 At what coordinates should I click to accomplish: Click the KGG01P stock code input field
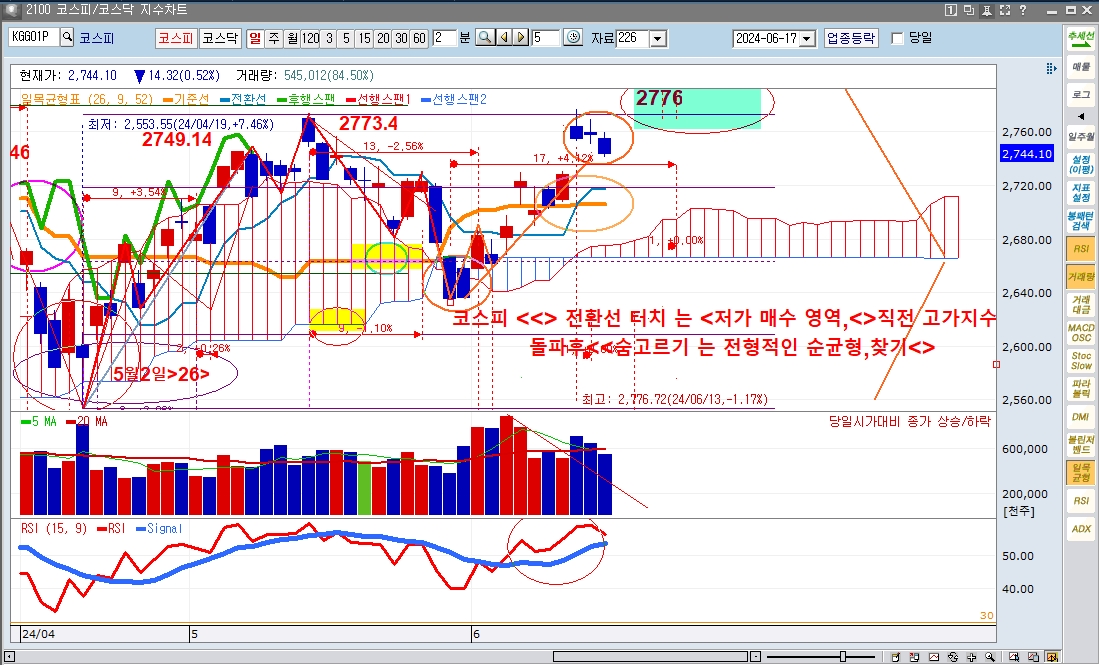33,38
